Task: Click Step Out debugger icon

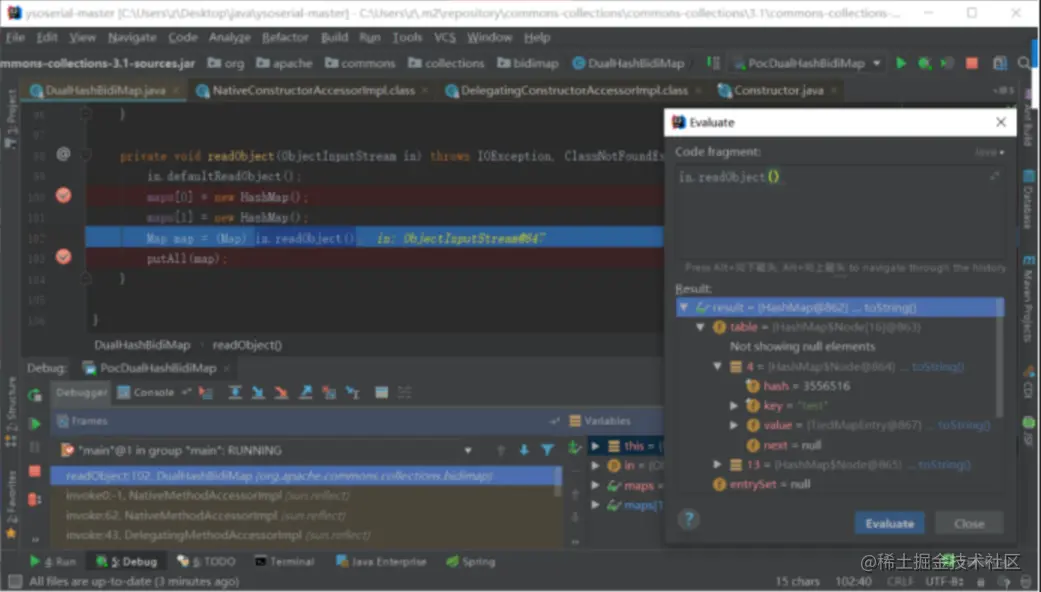Action: (x=305, y=393)
